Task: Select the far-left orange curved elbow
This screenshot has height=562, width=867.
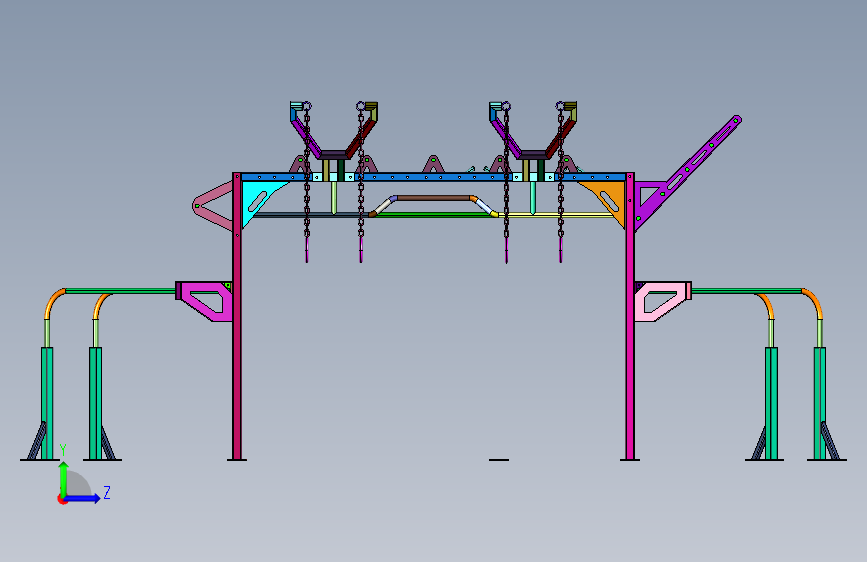Action: [x=54, y=303]
